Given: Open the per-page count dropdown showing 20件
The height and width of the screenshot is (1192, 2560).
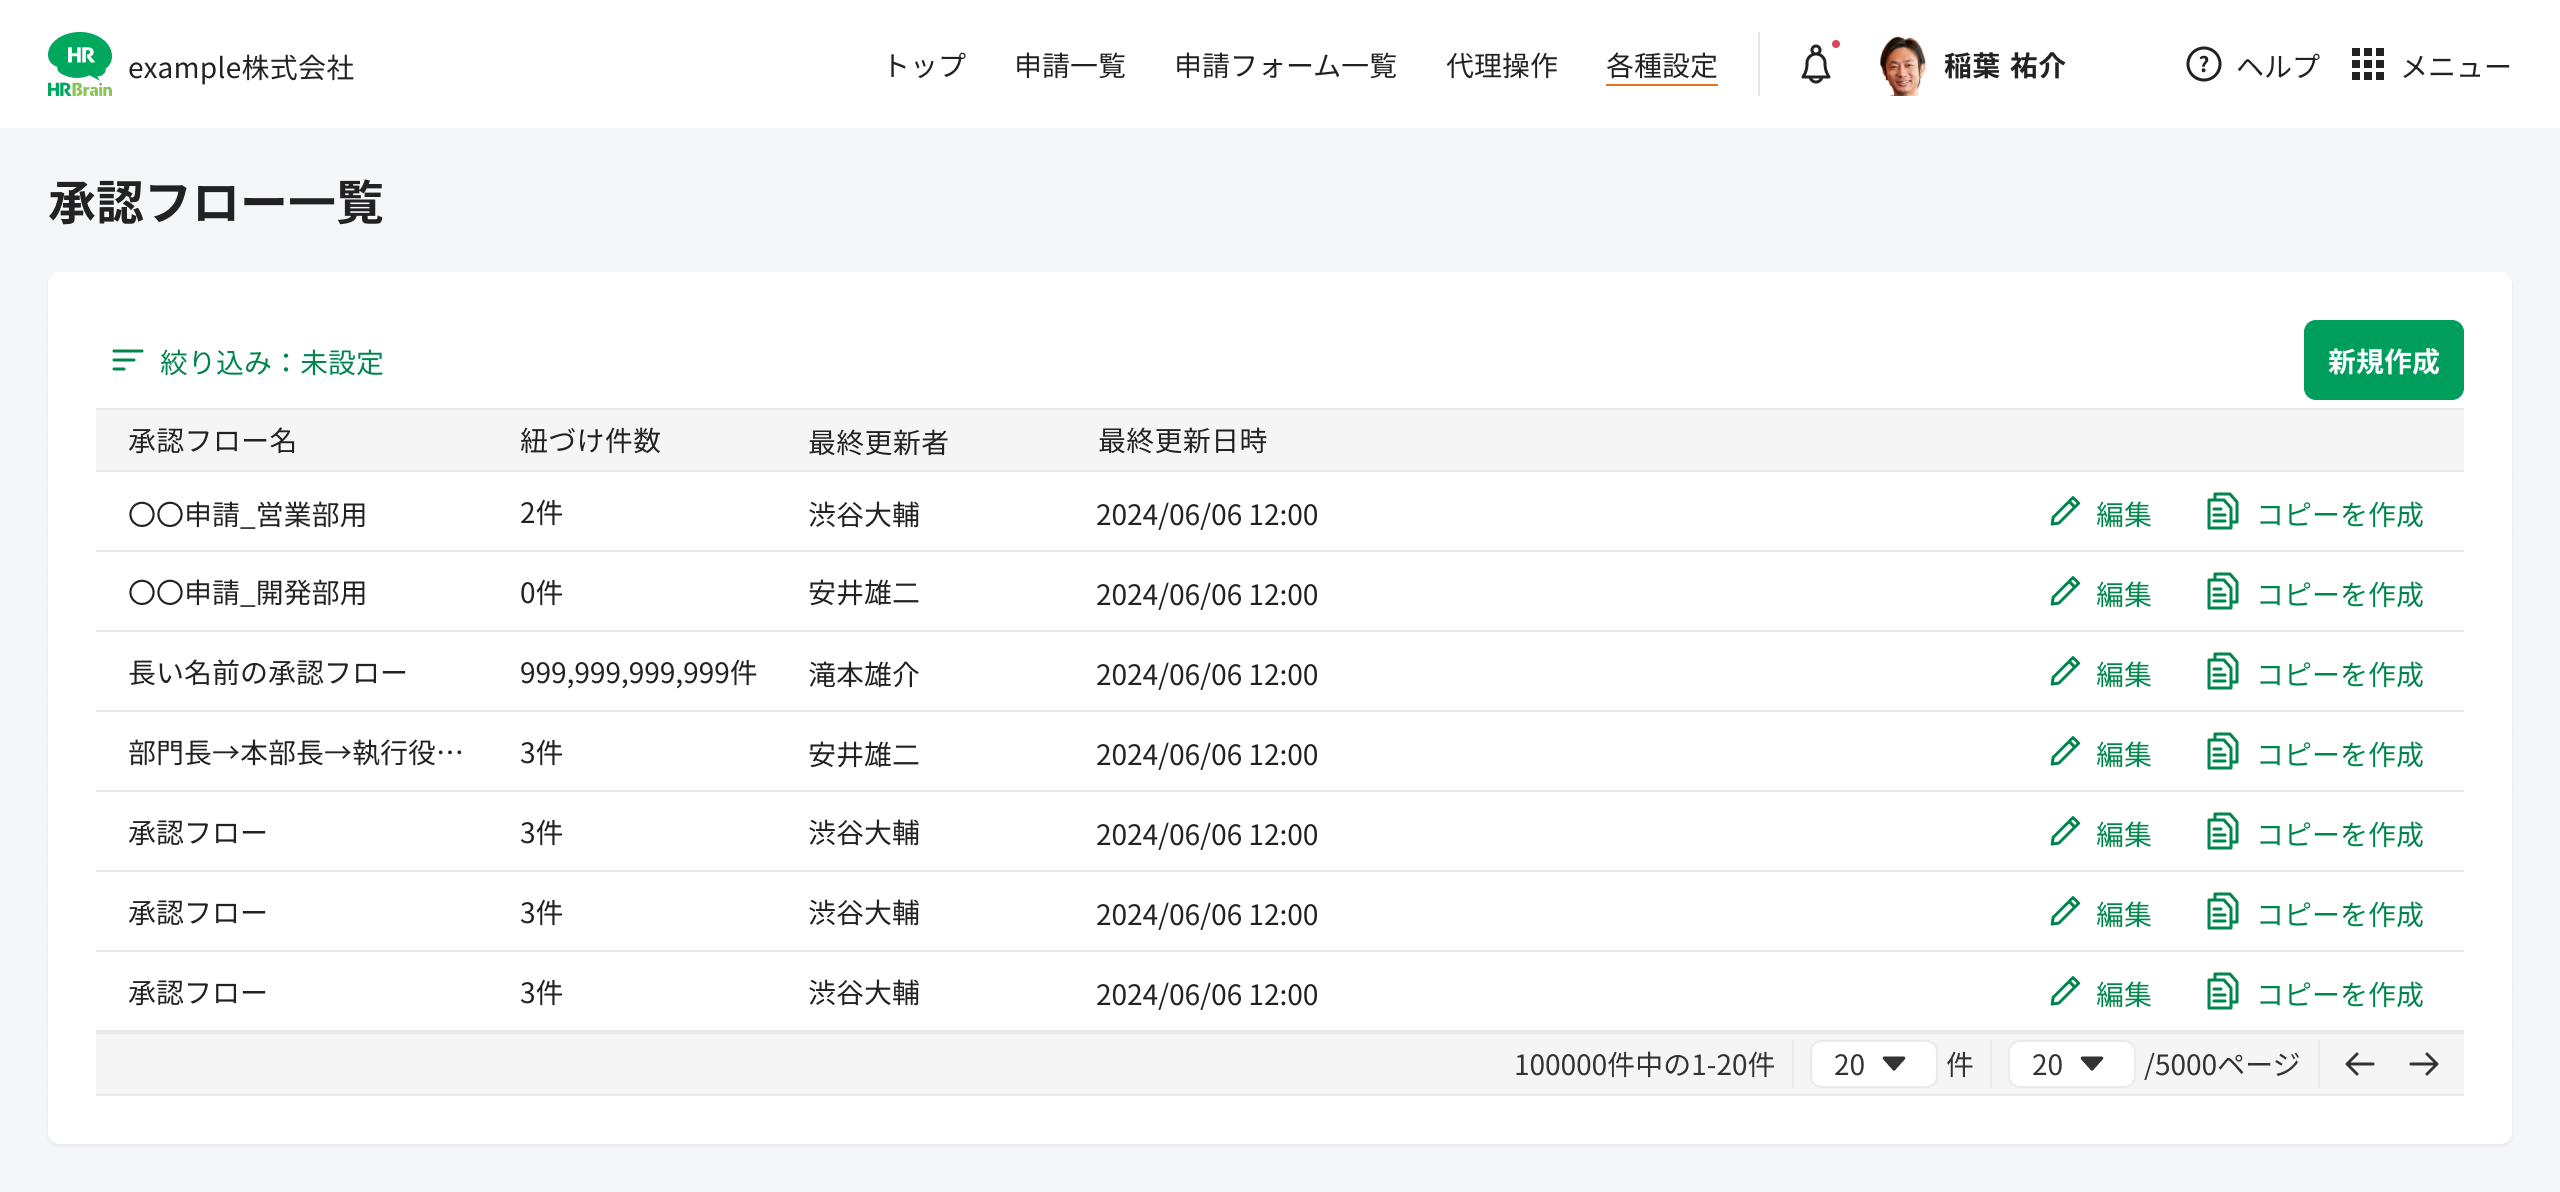Looking at the screenshot, I should coord(1871,1064).
